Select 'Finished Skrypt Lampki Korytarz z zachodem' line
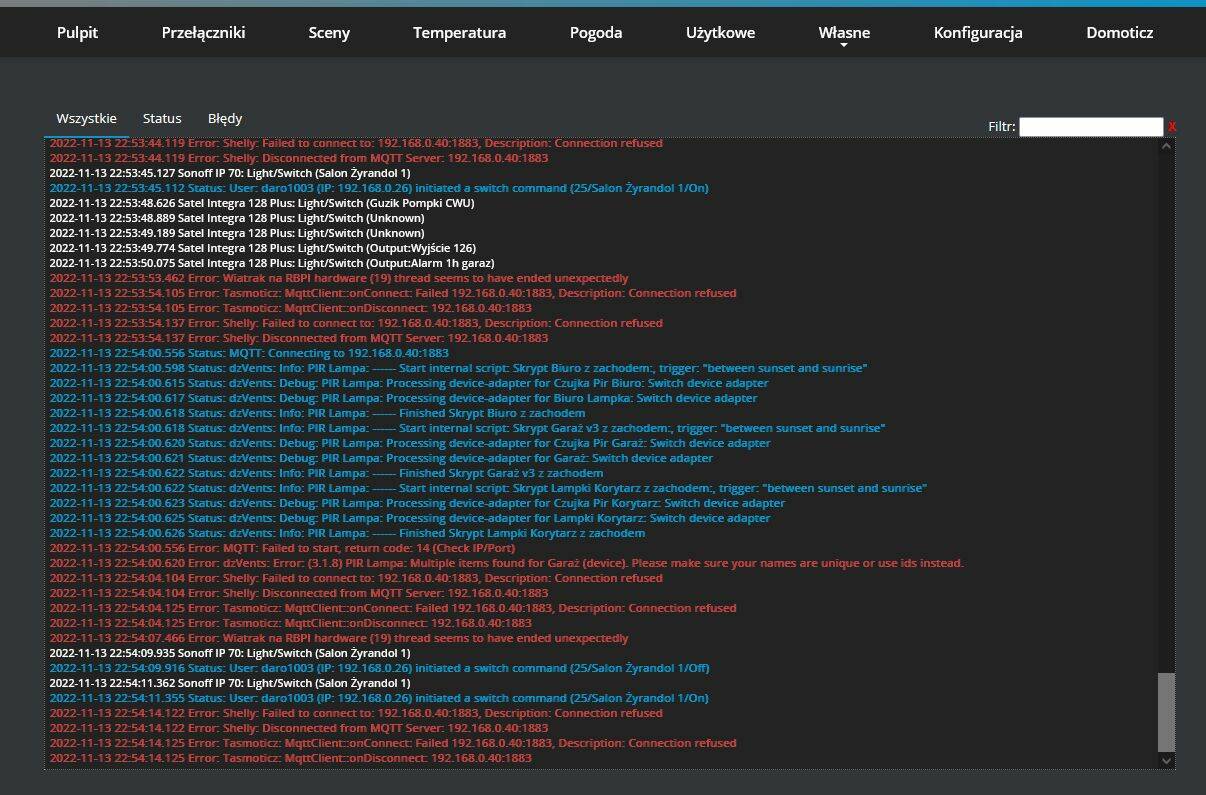 click(x=347, y=533)
